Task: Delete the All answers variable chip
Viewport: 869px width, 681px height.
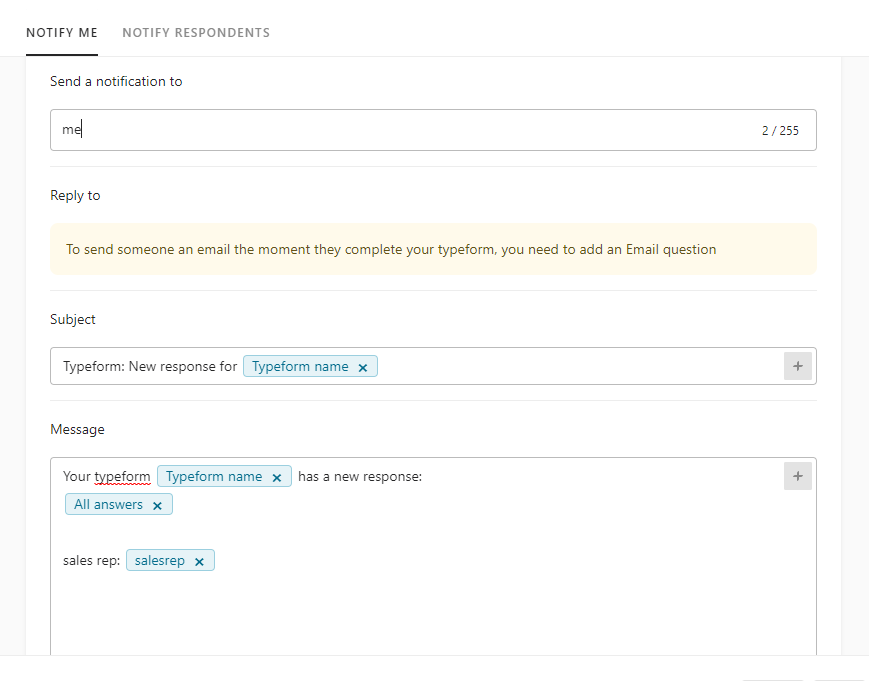Action: click(x=157, y=505)
